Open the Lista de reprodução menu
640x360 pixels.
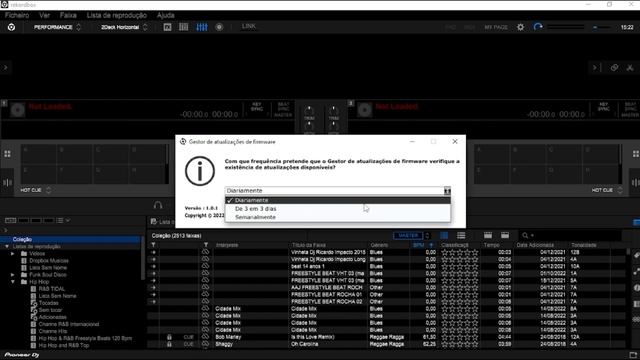pos(117,15)
